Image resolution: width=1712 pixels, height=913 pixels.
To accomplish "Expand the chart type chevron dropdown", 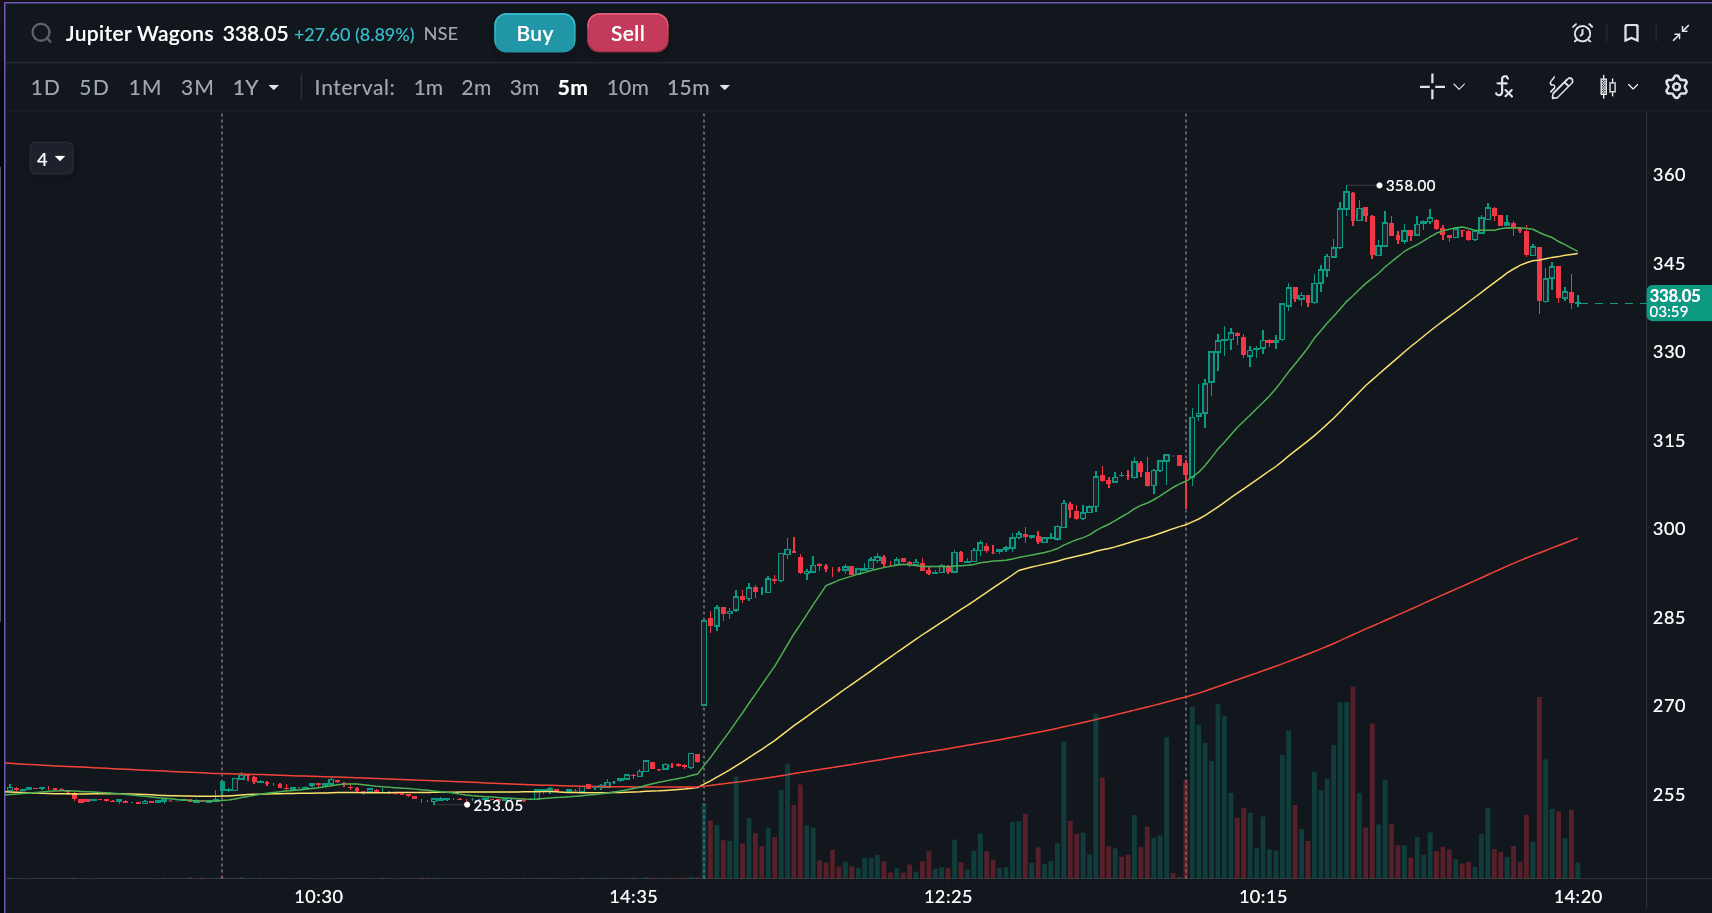I will [1633, 87].
